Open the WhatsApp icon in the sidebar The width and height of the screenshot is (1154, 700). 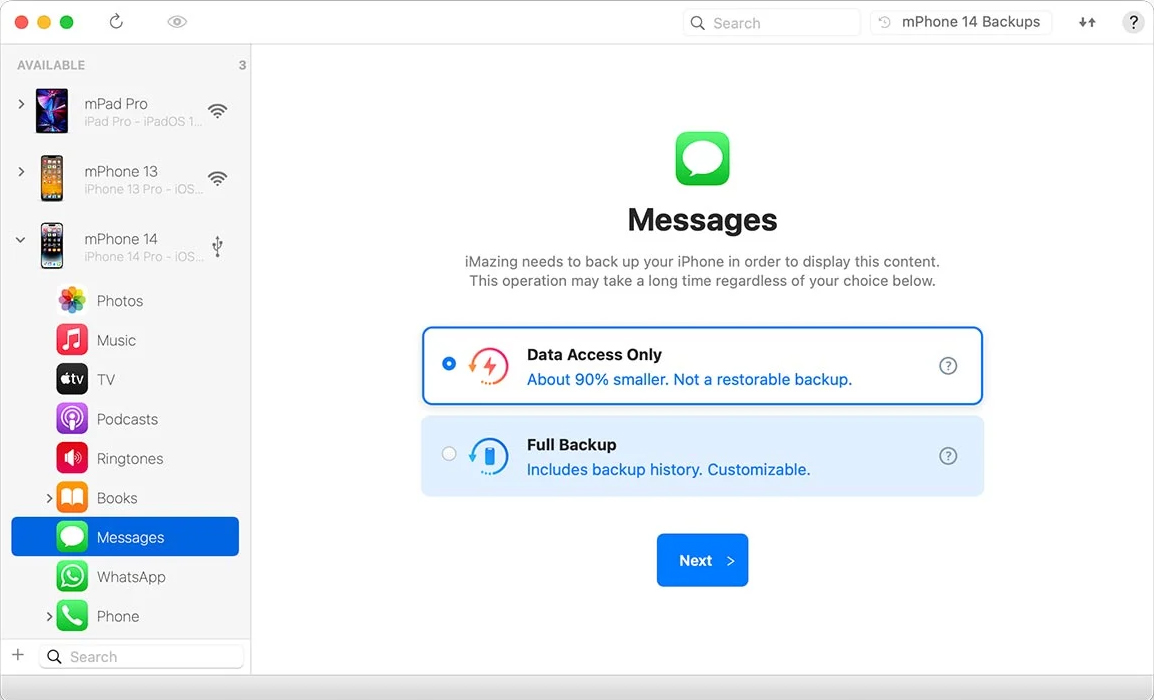72,576
